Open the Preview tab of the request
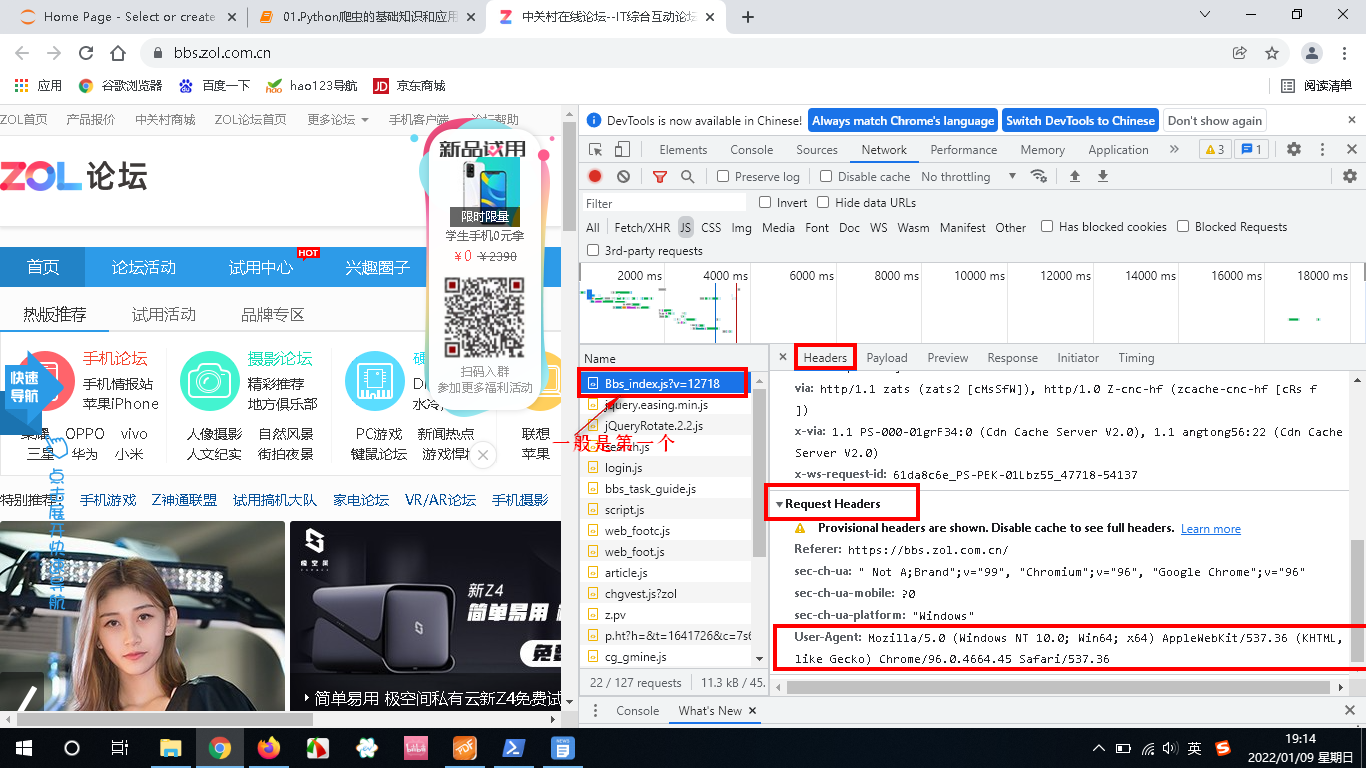The image size is (1366, 768). click(x=947, y=357)
